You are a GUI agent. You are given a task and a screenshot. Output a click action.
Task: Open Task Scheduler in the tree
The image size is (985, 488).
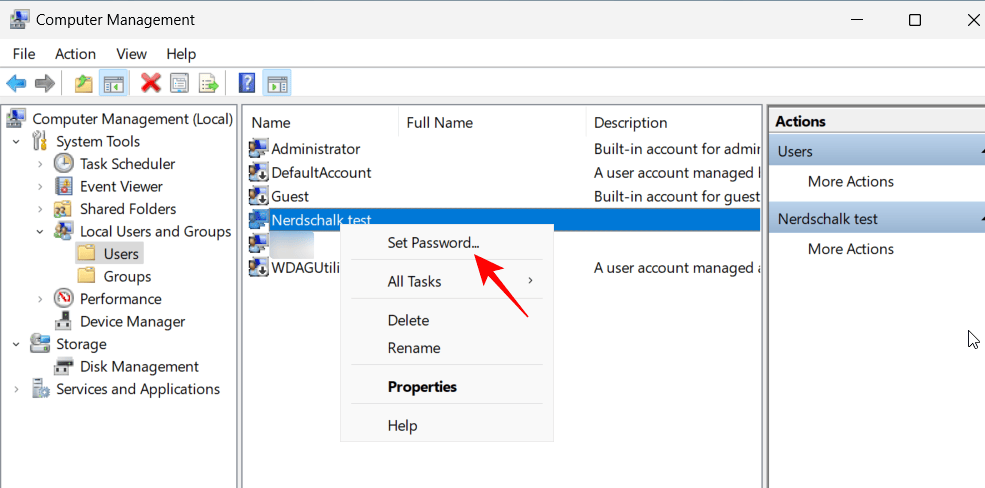[x=127, y=164]
